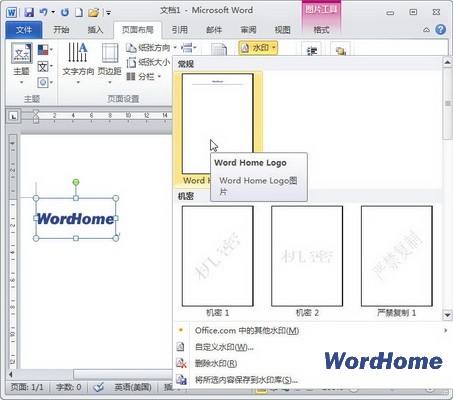
Task: Click the indent marker on horizontal ruler
Action: click(x=36, y=117)
